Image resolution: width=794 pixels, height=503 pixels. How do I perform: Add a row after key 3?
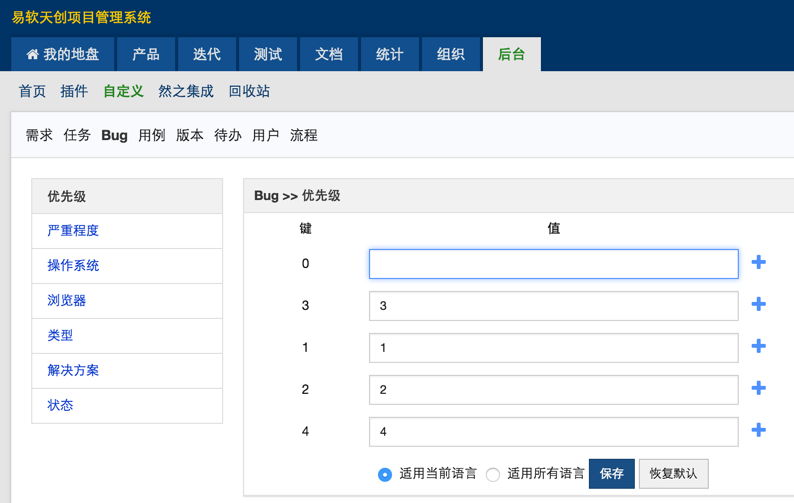click(758, 304)
